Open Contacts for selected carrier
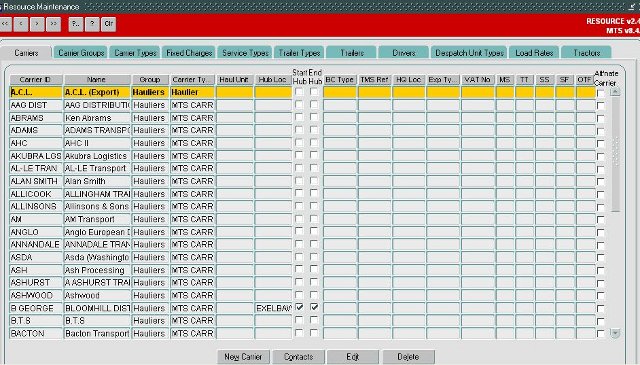The height and width of the screenshot is (365, 640). 298,357
